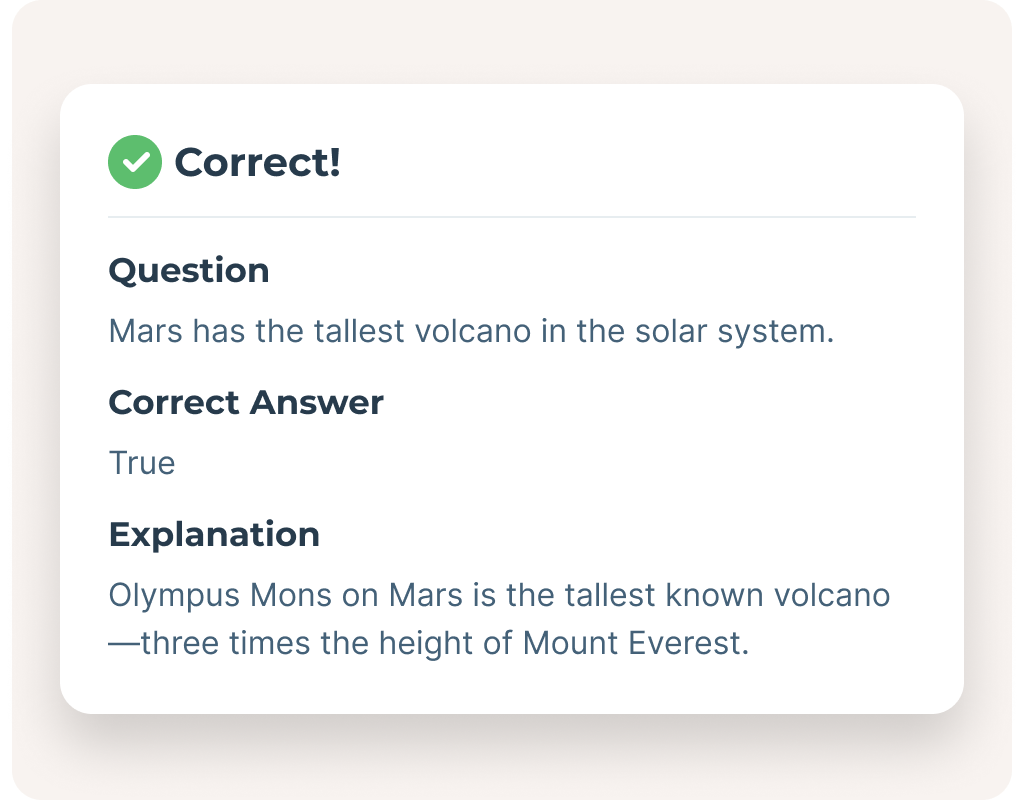Screen dimensions: 1024x806
Task: Click the "Explanation" section label
Action: [x=214, y=534]
